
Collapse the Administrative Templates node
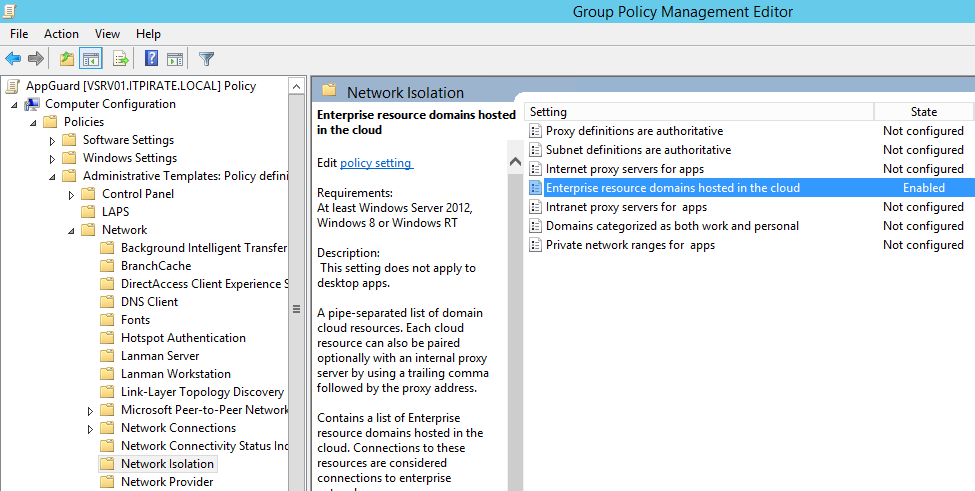pos(53,177)
